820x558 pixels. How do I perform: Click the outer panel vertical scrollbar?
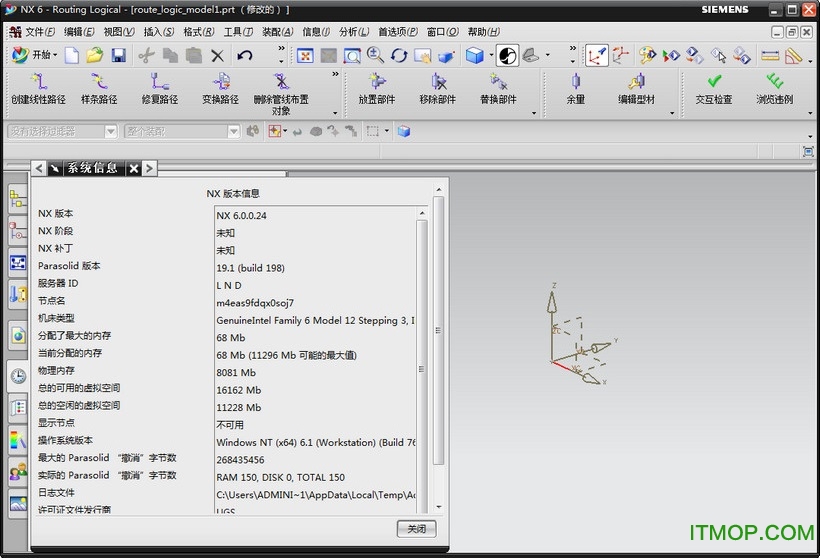(x=439, y=331)
